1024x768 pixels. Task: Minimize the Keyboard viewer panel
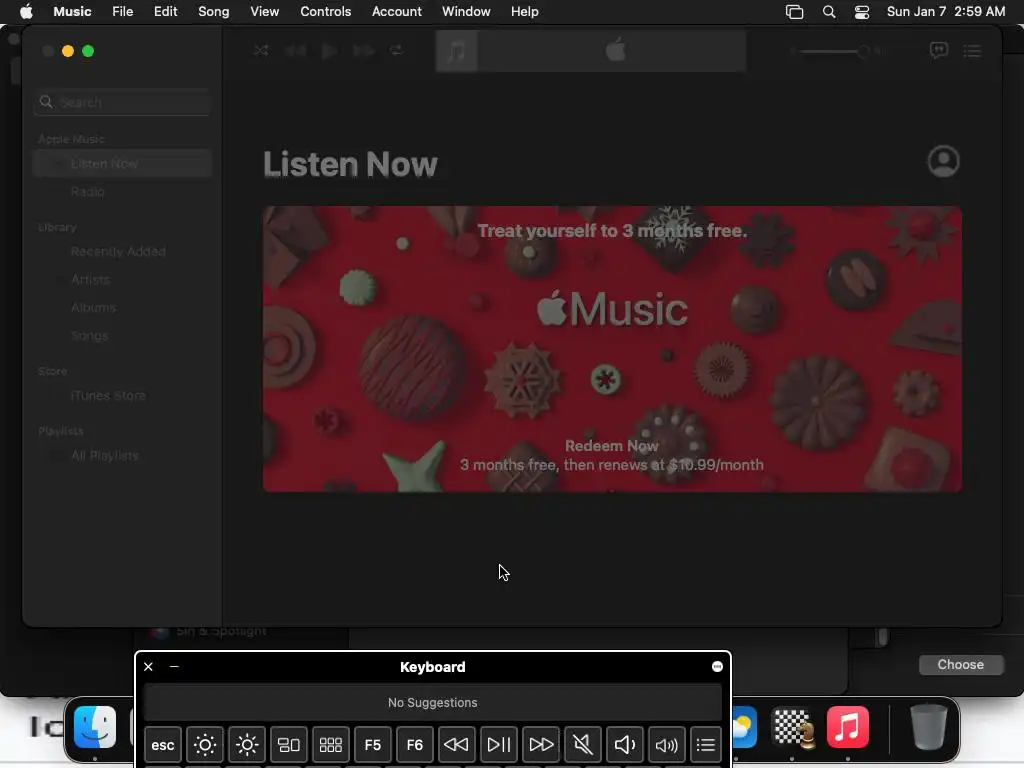point(174,667)
